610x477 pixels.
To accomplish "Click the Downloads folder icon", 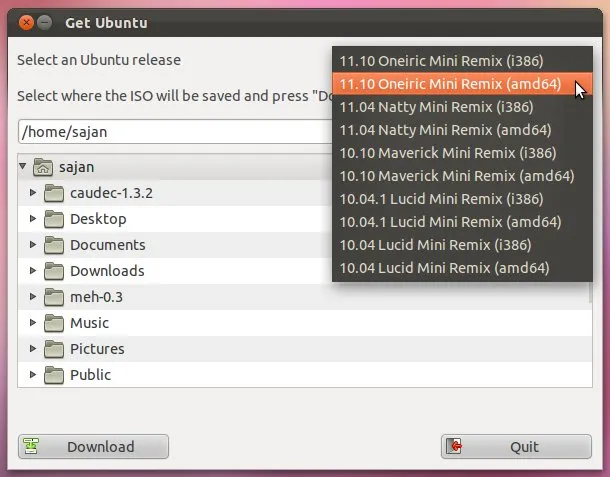I will tap(54, 271).
